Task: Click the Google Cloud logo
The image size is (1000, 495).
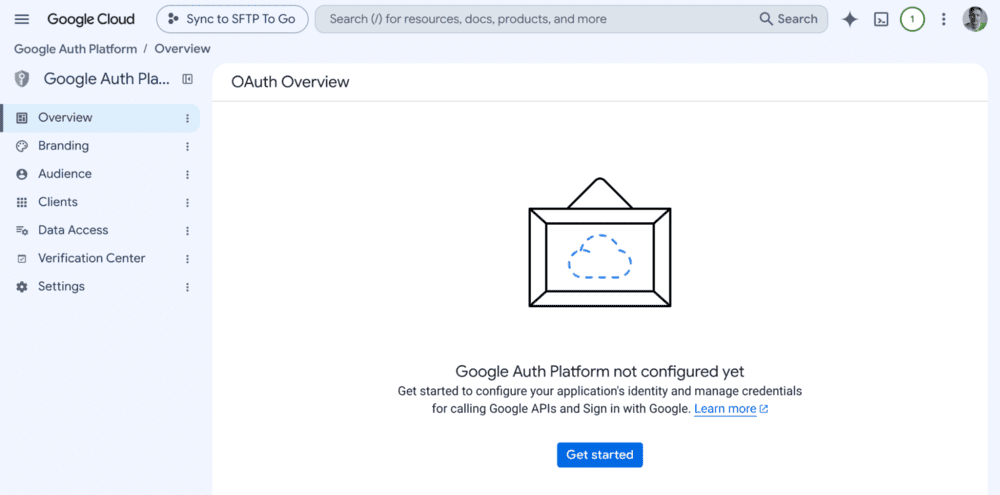Action: click(x=91, y=19)
